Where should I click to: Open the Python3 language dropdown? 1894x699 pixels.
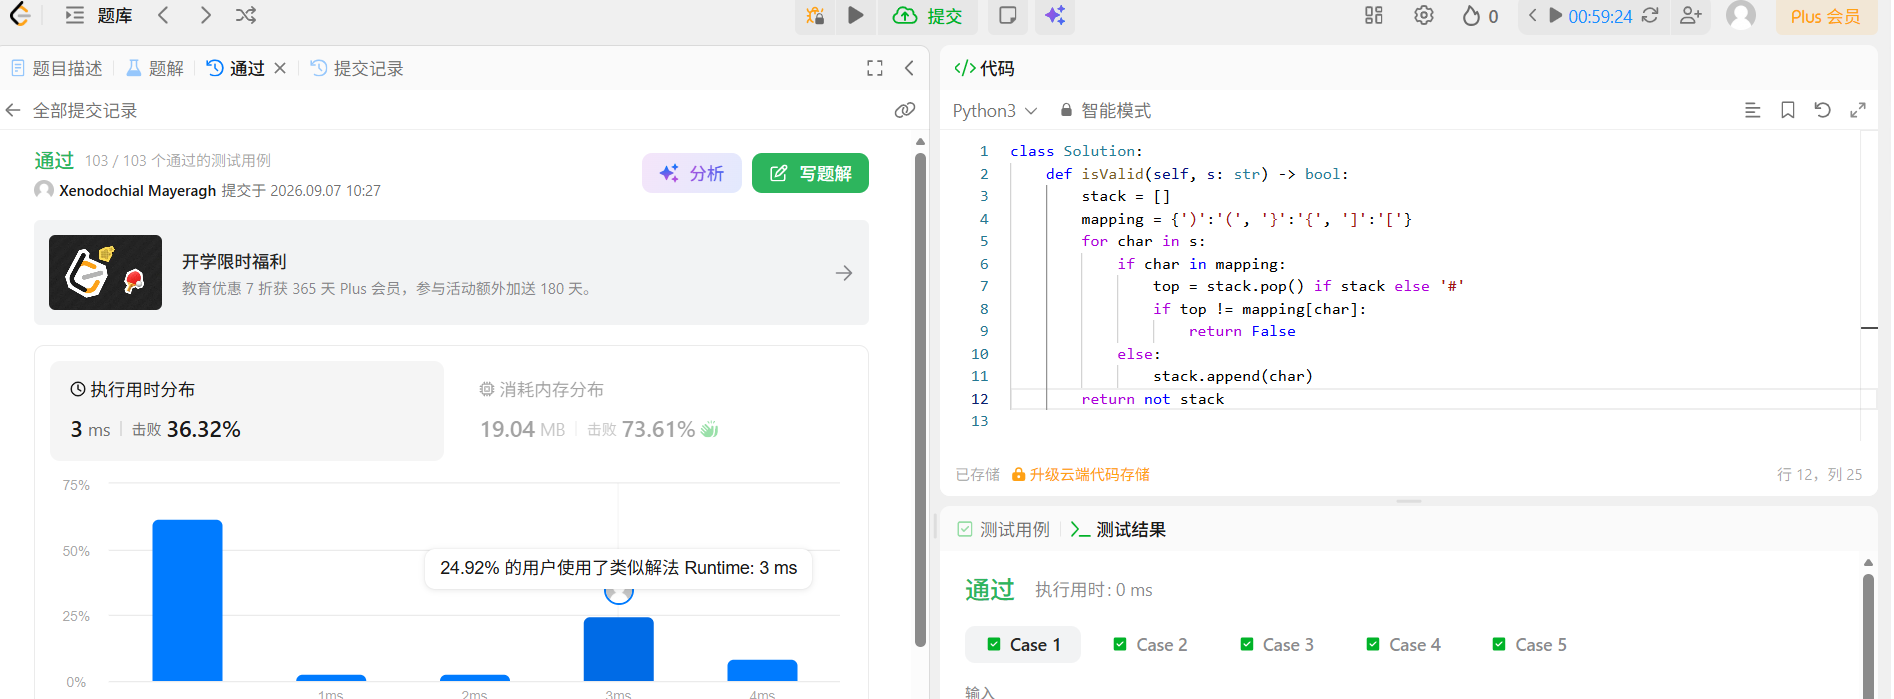point(995,110)
